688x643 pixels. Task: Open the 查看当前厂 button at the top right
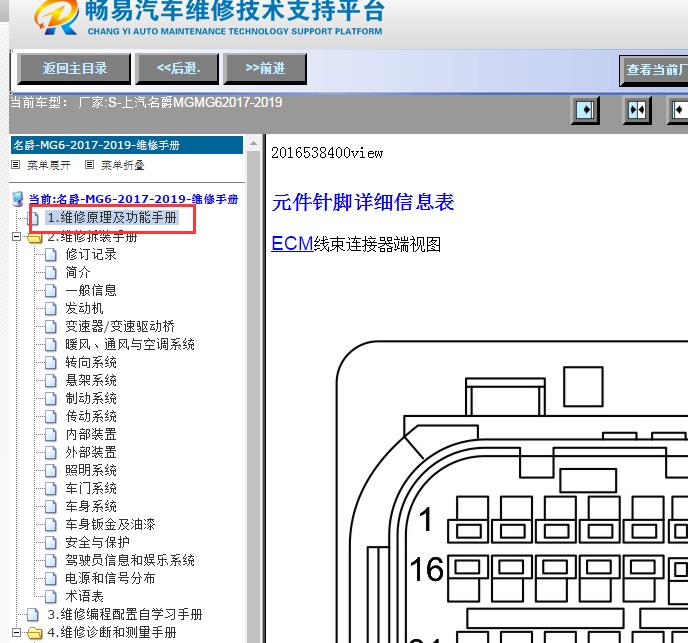pyautogui.click(x=654, y=70)
